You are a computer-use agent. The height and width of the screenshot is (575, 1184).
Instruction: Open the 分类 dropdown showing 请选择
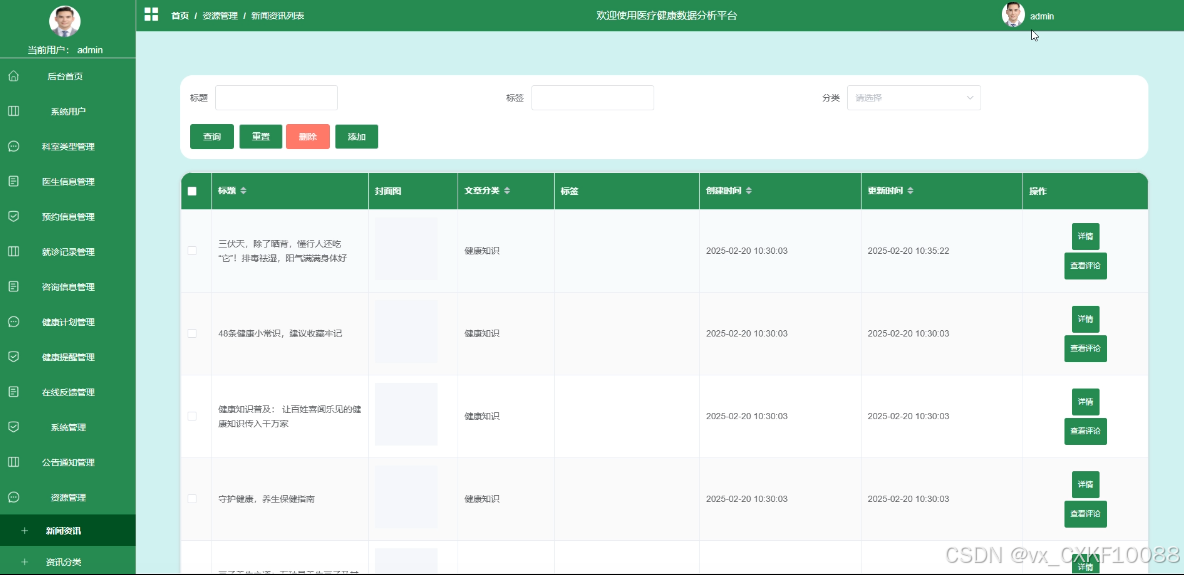914,97
